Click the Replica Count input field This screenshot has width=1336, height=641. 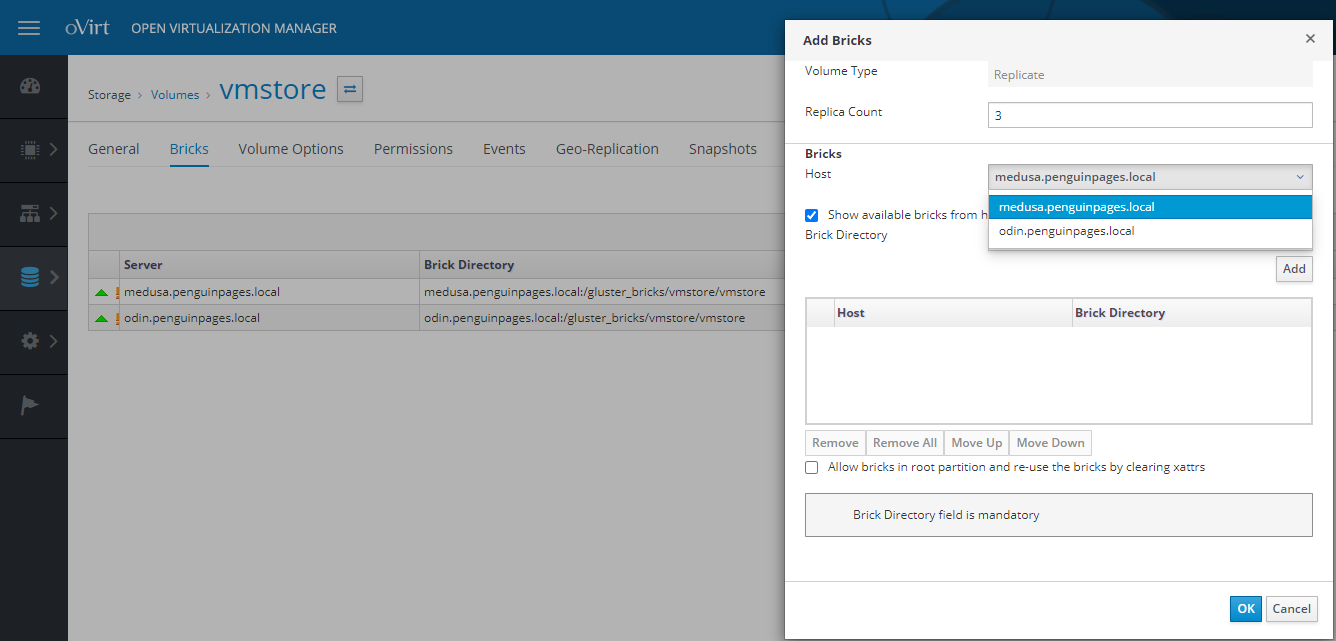point(1149,115)
